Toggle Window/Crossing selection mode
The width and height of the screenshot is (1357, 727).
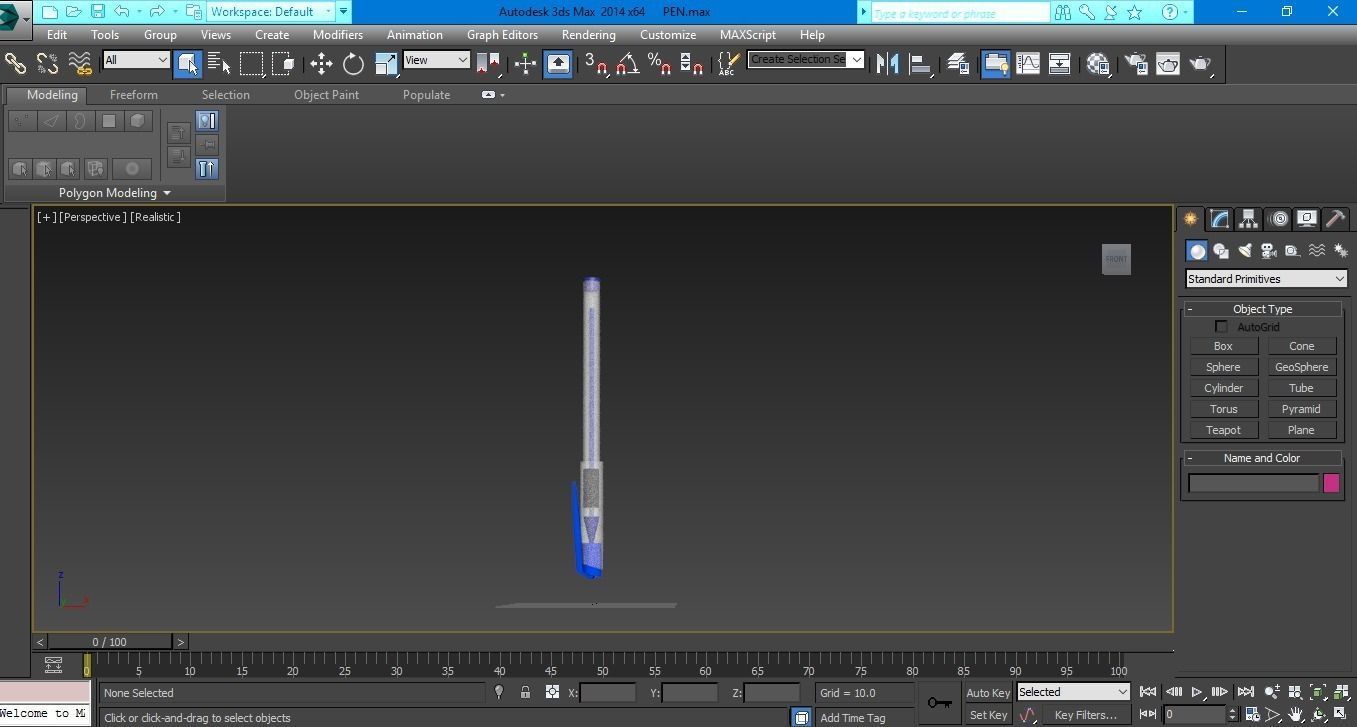[x=283, y=64]
